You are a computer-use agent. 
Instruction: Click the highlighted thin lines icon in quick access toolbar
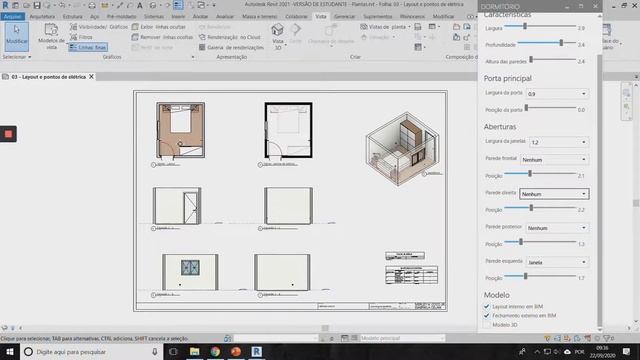point(178,5)
